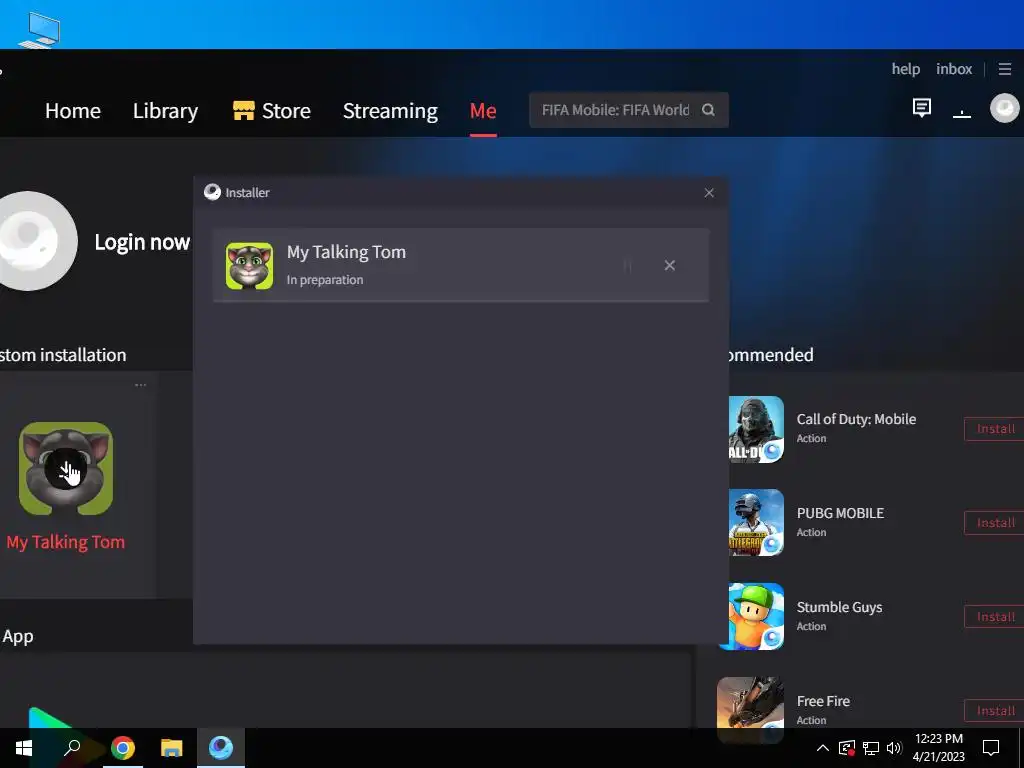Click the volume speaker tray icon
The width and height of the screenshot is (1024, 768).
[x=894, y=748]
